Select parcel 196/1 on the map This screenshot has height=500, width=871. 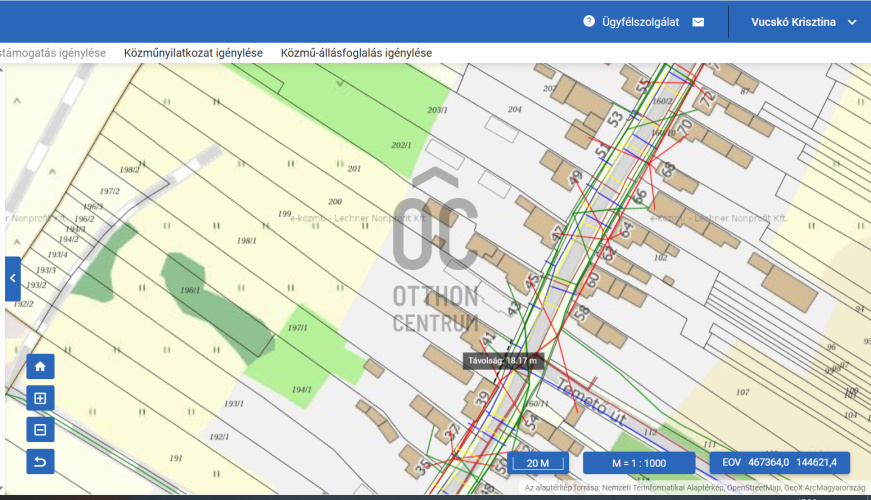[x=190, y=291]
